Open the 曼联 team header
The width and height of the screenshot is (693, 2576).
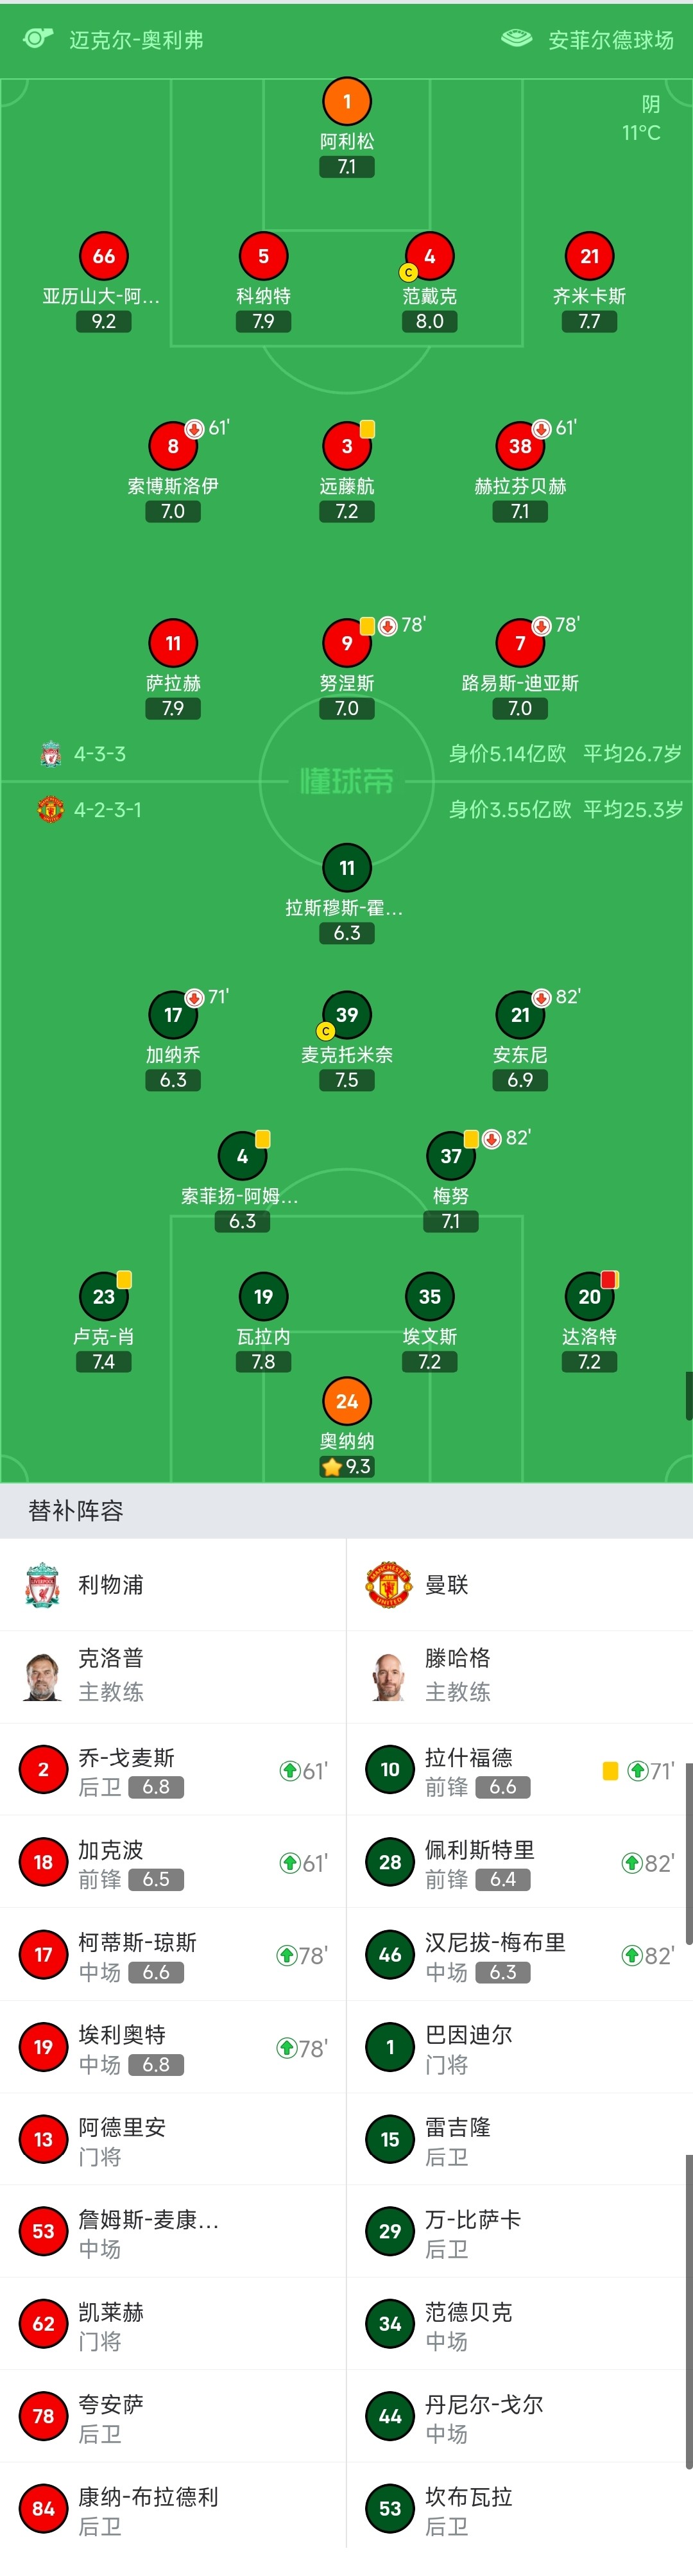(x=519, y=1584)
